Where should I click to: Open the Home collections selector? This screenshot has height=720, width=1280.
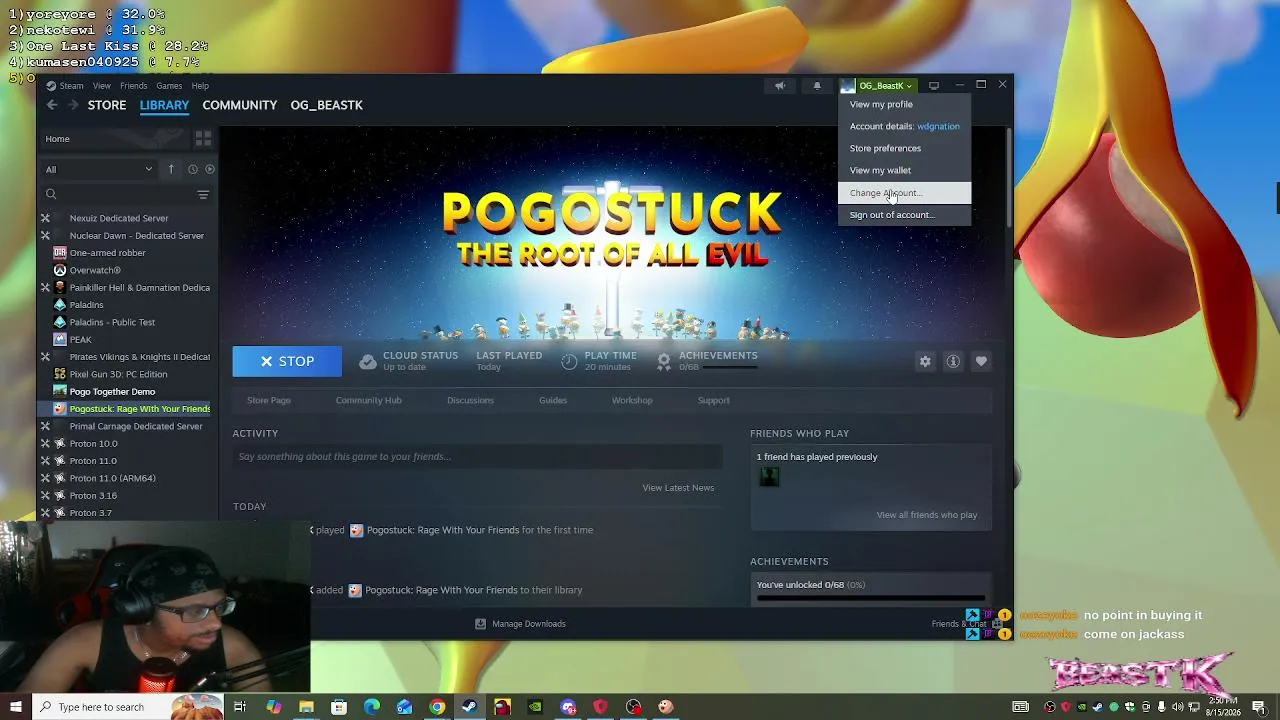click(114, 139)
